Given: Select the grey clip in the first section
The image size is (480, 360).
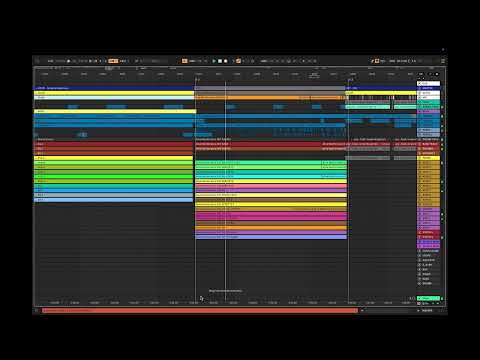Looking at the screenshot, I should click(114, 195).
